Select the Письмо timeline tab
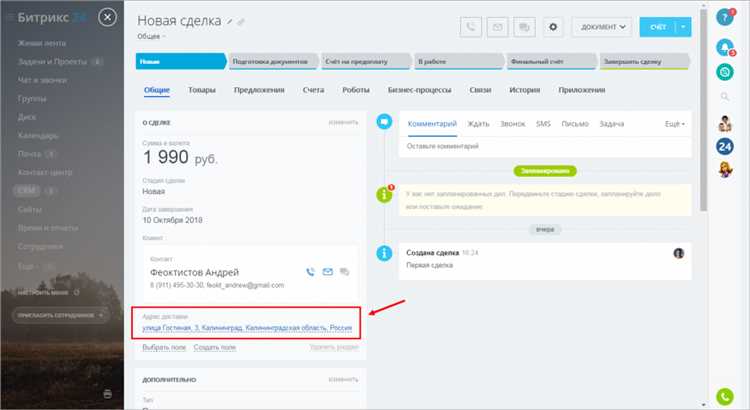 point(575,124)
